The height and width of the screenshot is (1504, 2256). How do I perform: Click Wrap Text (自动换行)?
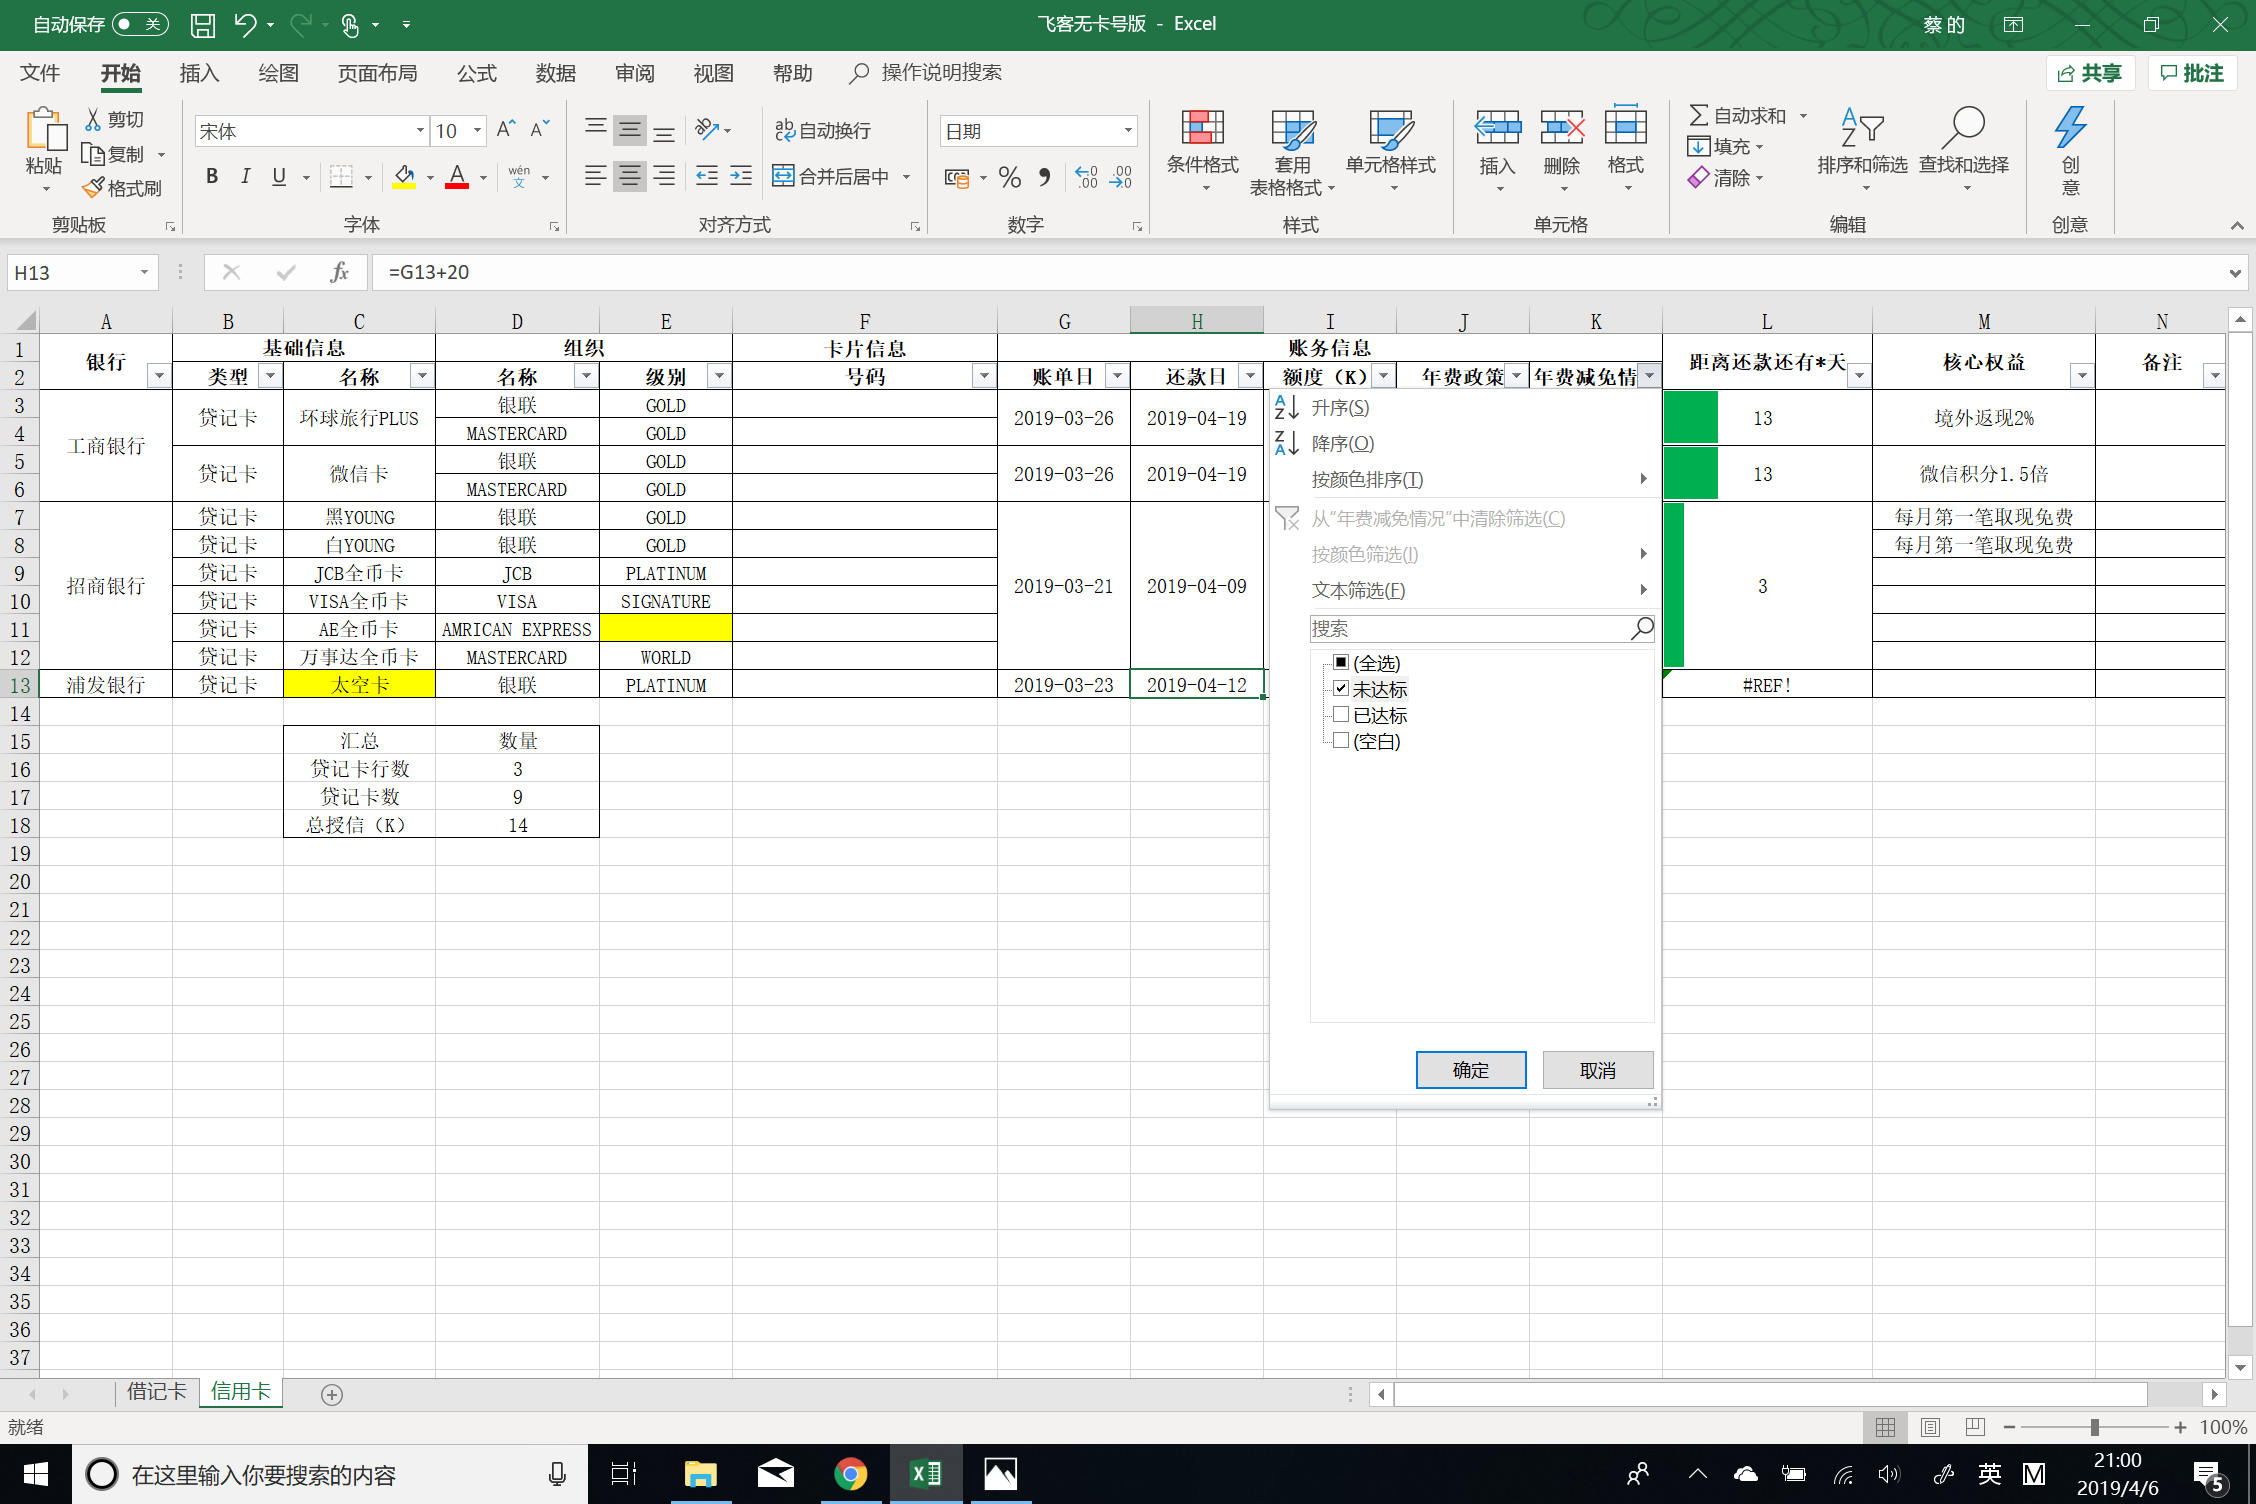point(823,130)
